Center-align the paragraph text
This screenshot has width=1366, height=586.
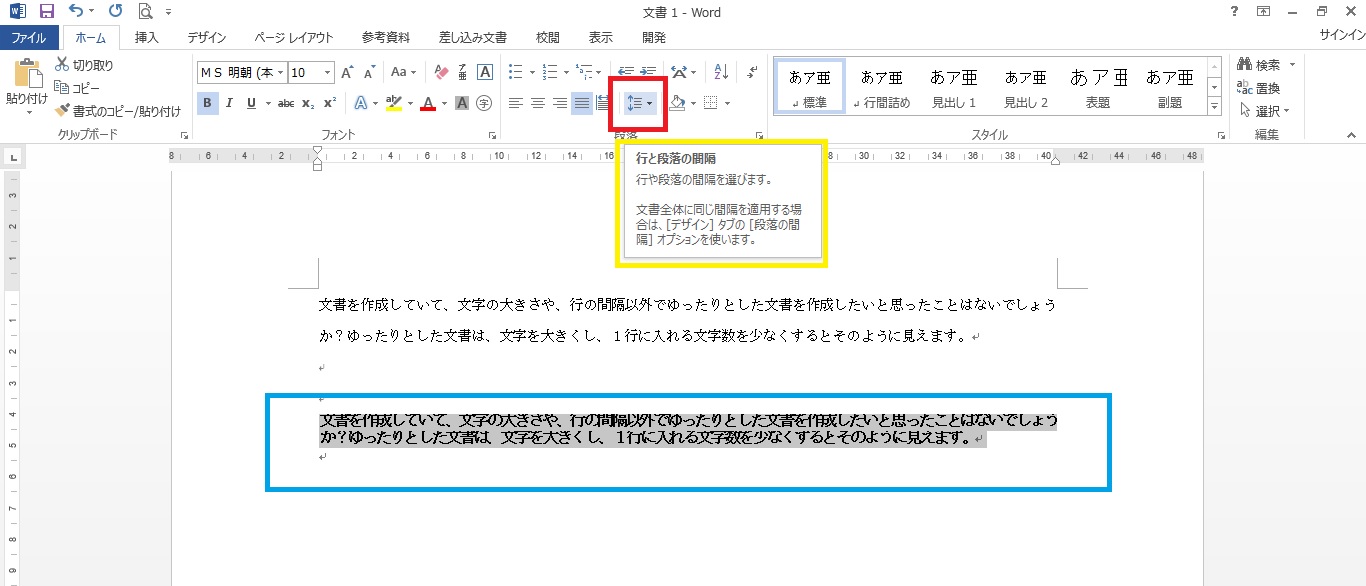tap(537, 103)
